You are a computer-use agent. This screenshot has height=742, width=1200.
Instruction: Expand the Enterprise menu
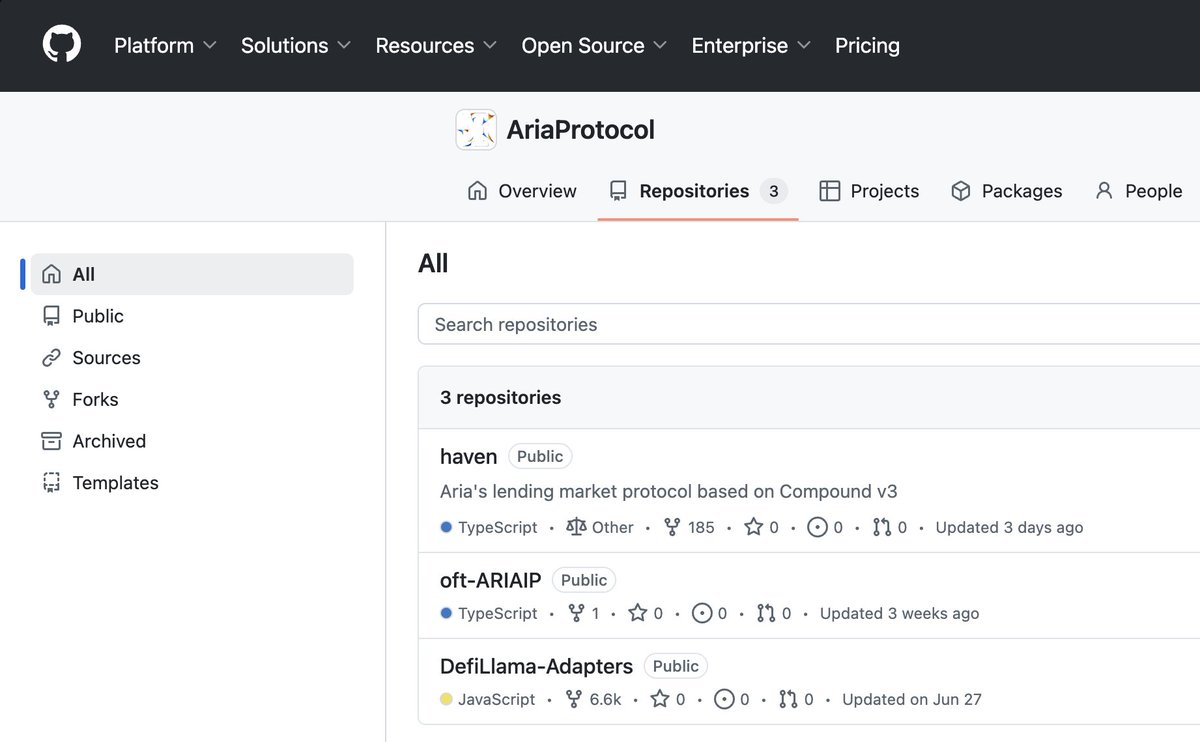[x=751, y=45]
